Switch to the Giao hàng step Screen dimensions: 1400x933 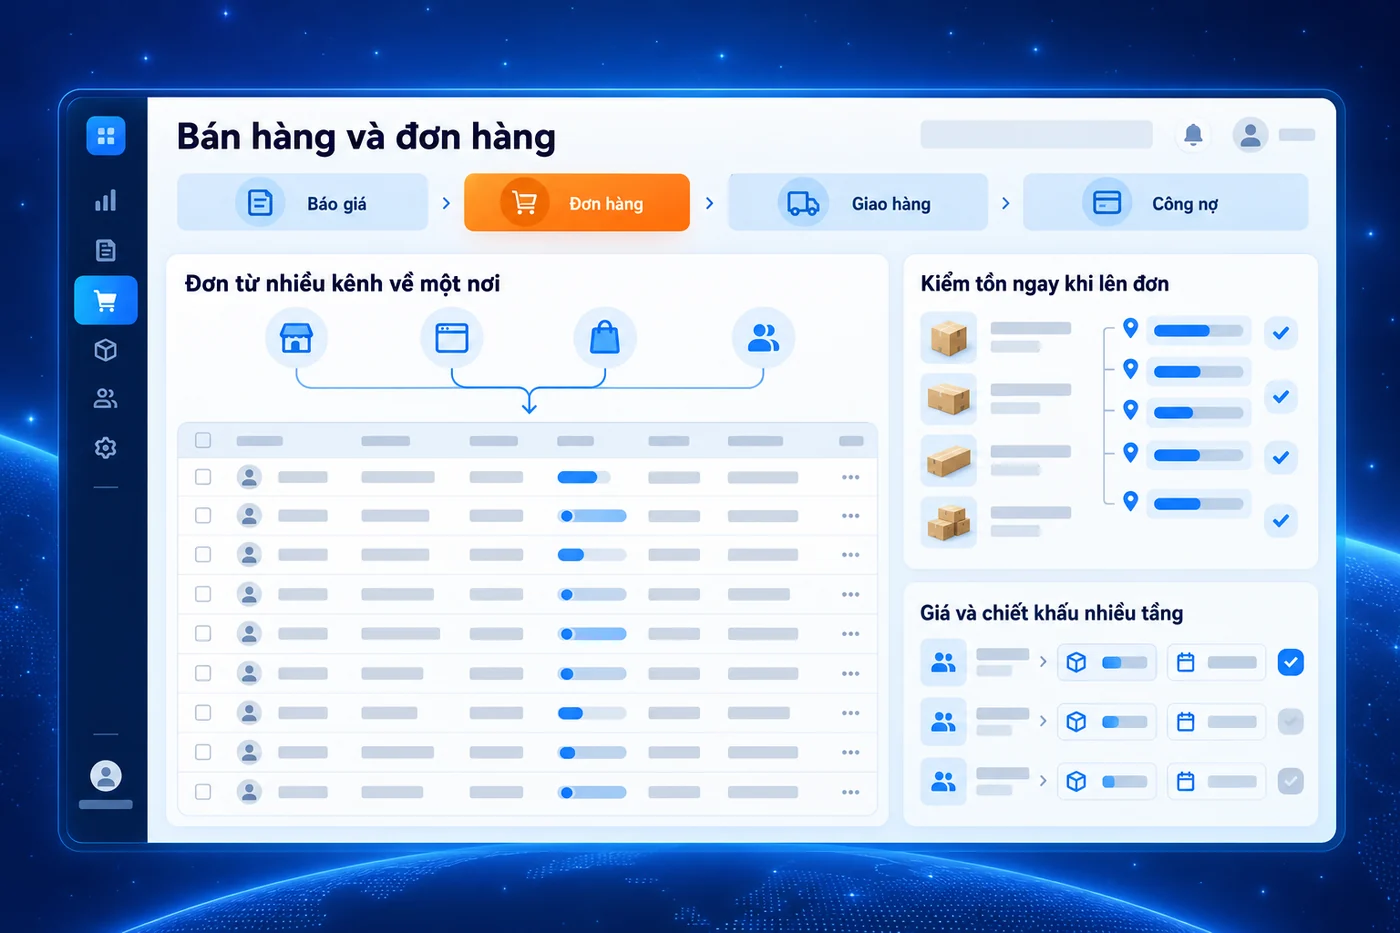pos(858,203)
